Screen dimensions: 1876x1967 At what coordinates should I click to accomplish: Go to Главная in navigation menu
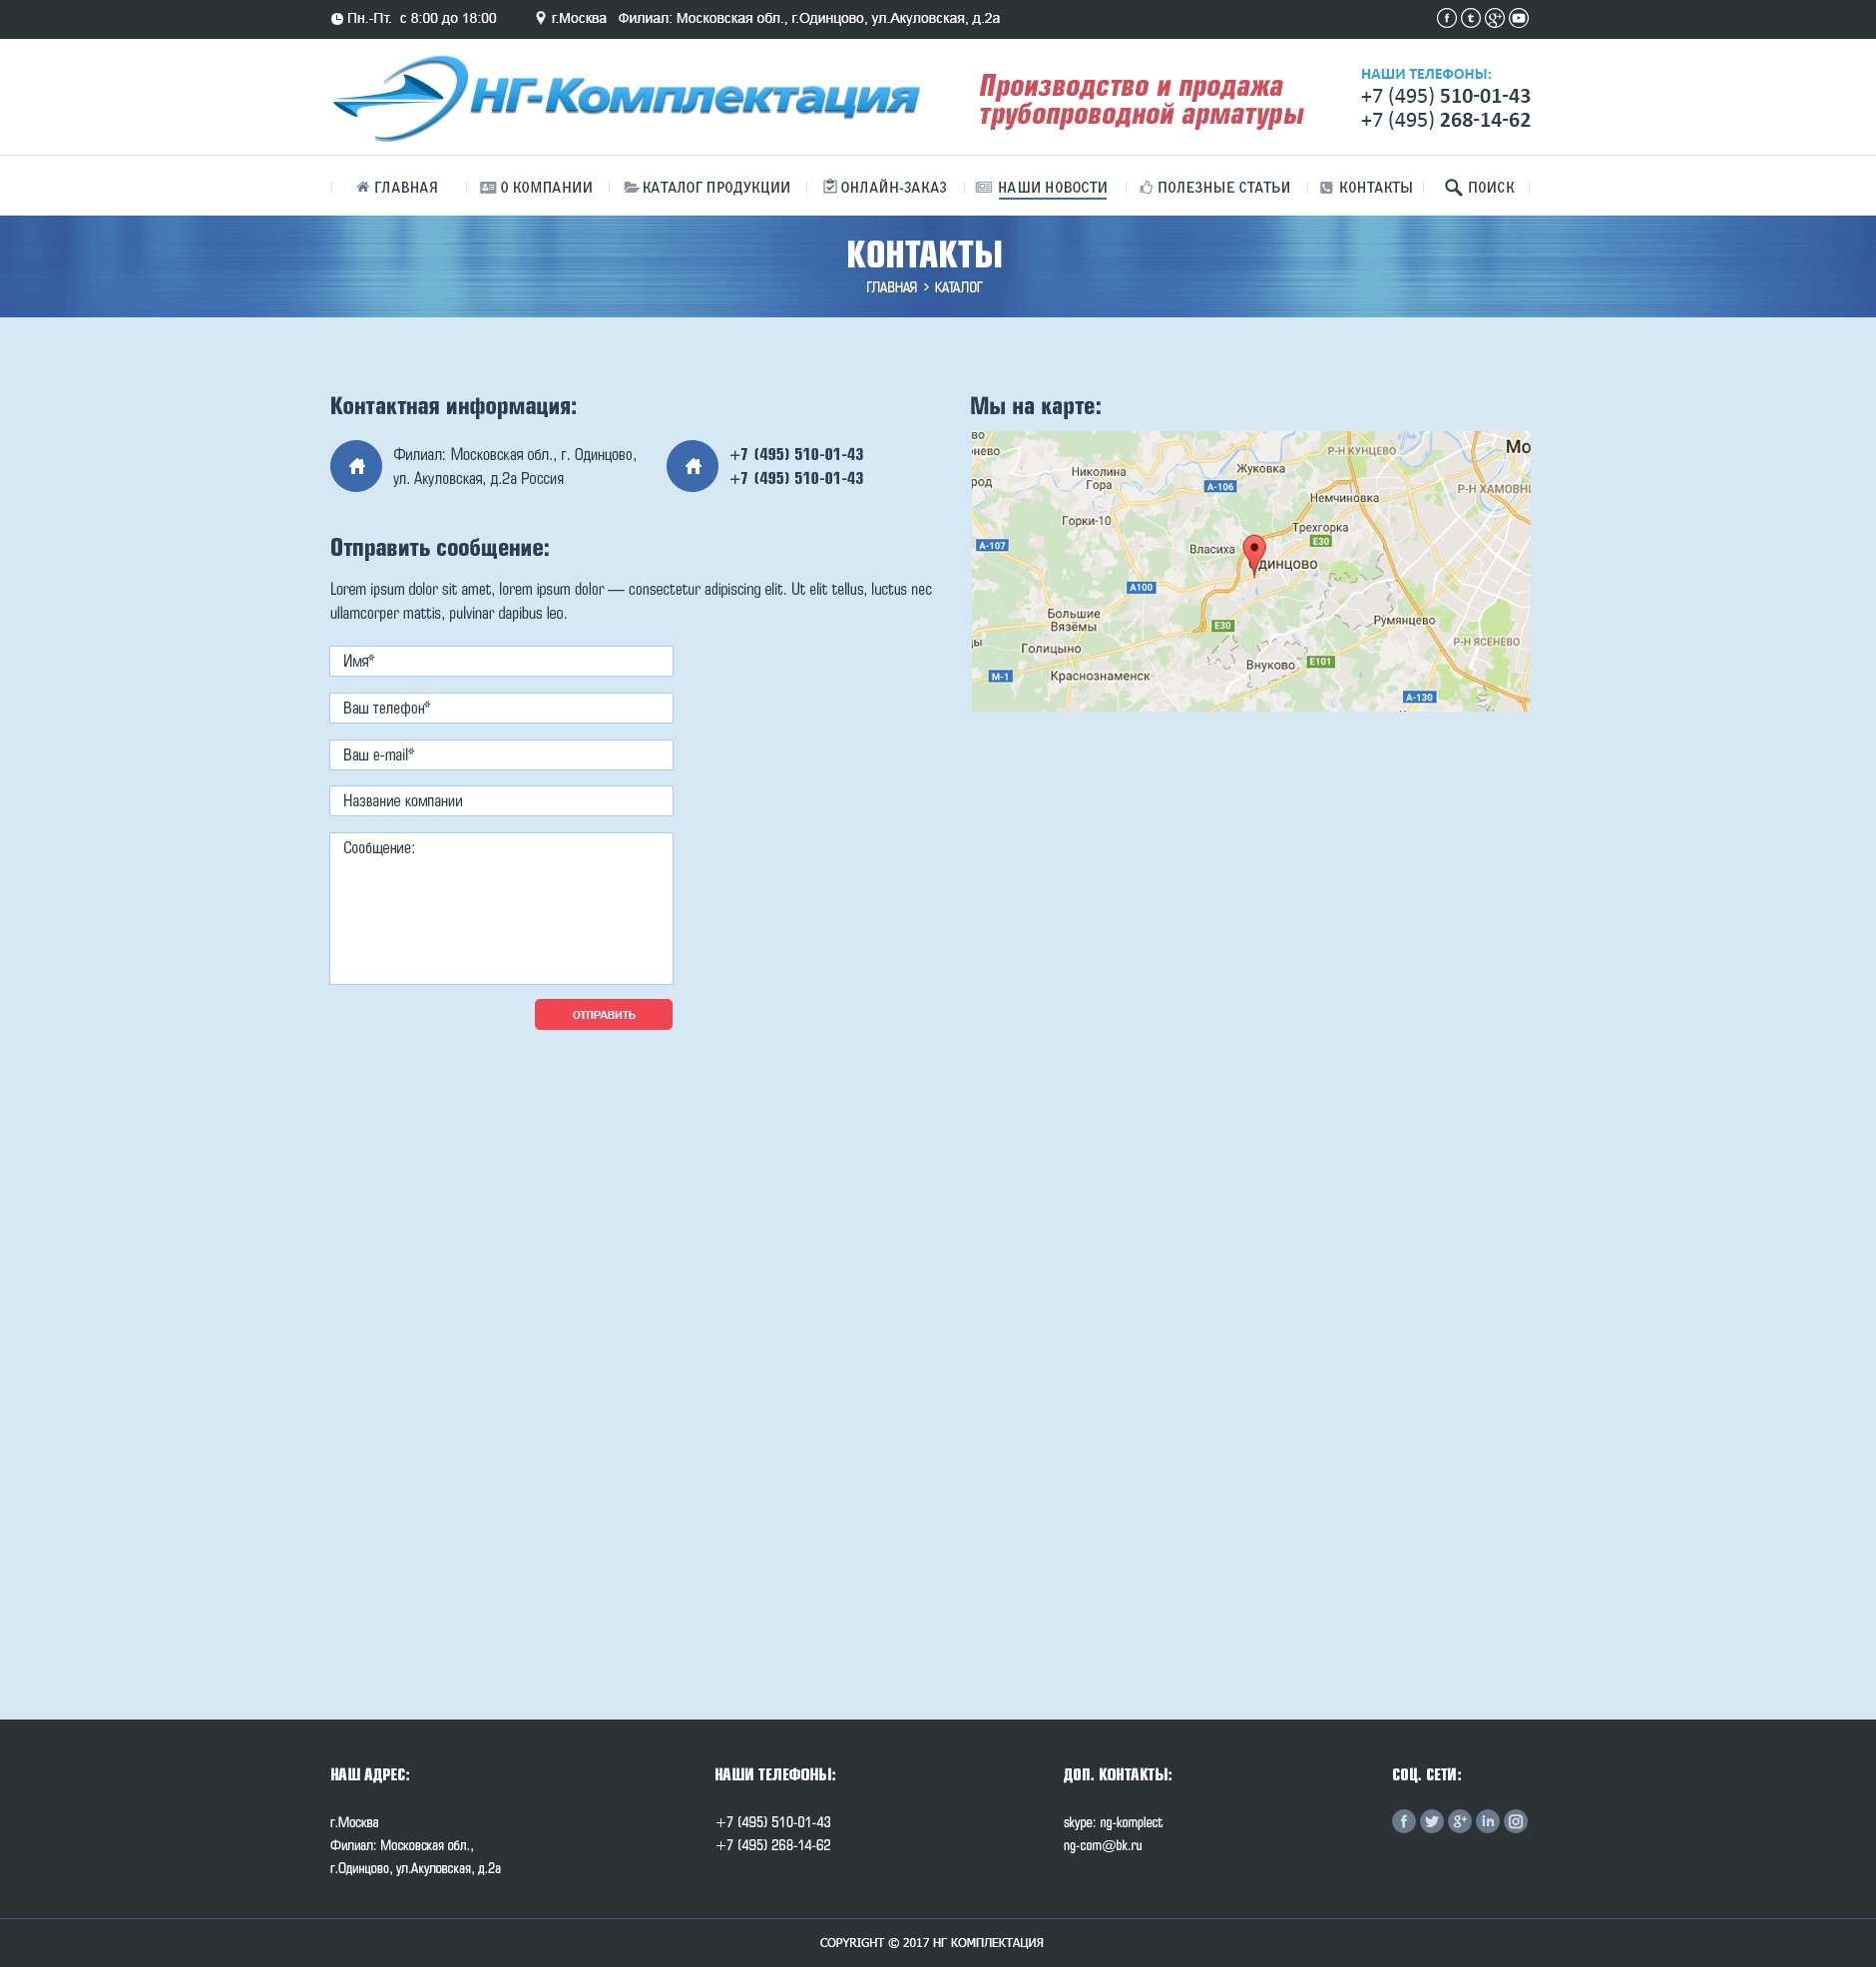(x=397, y=187)
